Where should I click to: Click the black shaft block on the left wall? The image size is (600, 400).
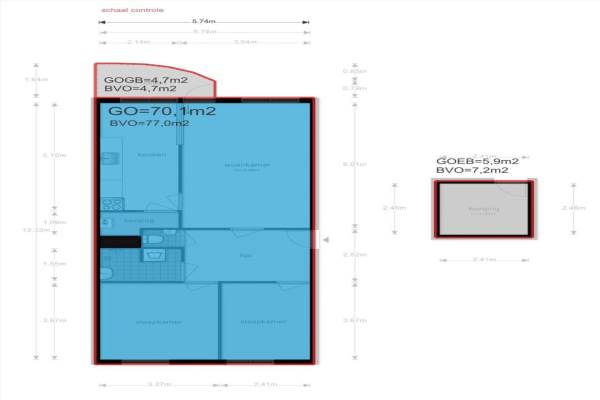click(x=116, y=241)
